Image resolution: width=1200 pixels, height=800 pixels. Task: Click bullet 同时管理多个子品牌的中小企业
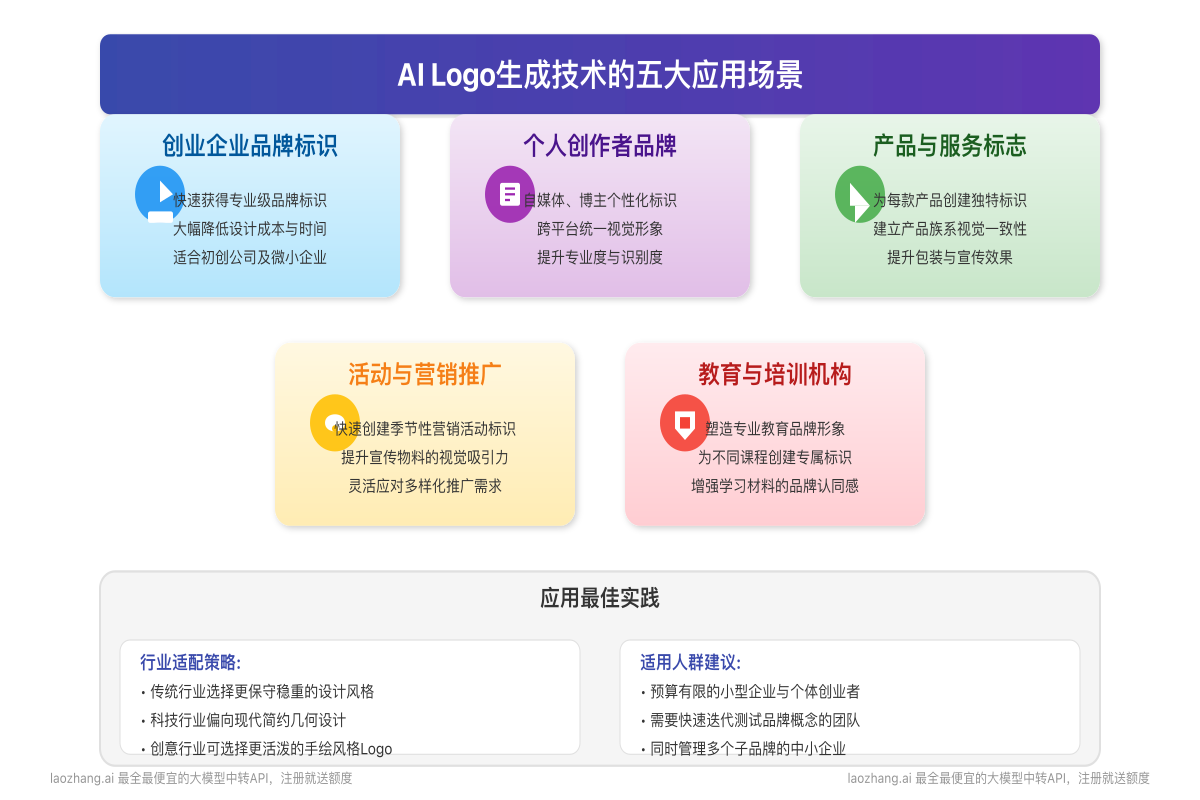coord(743,749)
